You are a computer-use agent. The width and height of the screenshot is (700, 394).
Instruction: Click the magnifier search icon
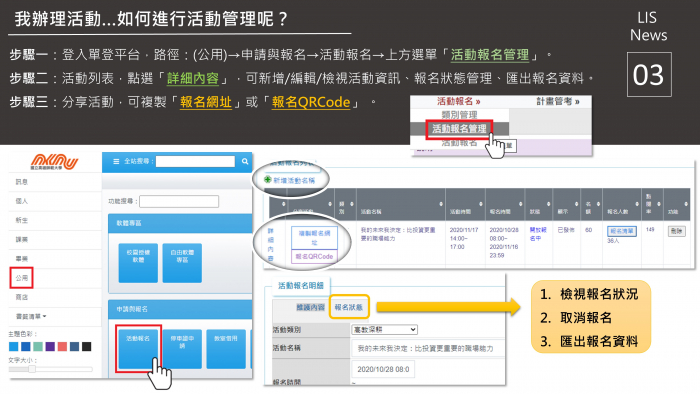point(245,162)
